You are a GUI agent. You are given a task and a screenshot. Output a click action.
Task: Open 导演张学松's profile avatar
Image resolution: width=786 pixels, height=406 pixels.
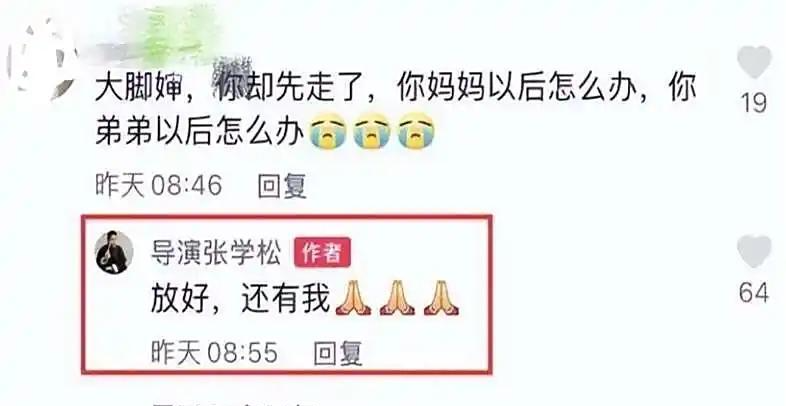[114, 252]
